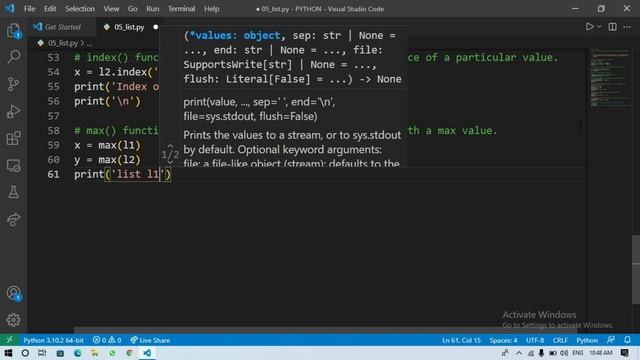This screenshot has width=640, height=360.
Task: Switch to the 05_list.py tab
Action: (x=129, y=27)
